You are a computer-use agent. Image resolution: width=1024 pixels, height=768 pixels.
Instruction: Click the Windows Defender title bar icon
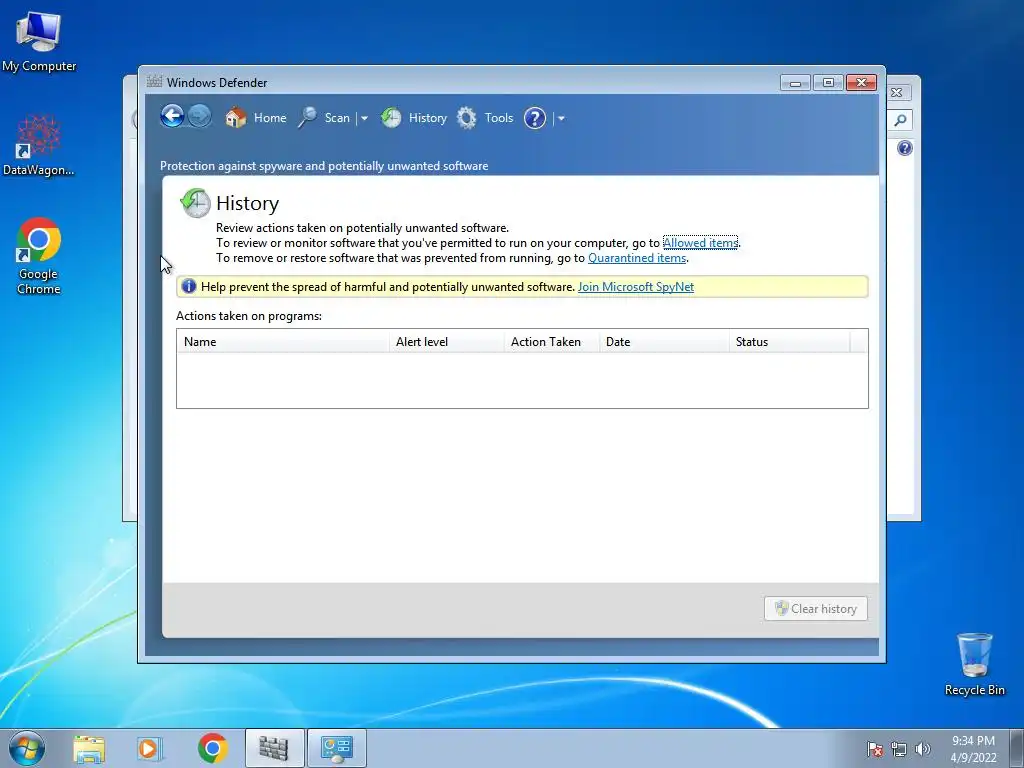click(154, 82)
